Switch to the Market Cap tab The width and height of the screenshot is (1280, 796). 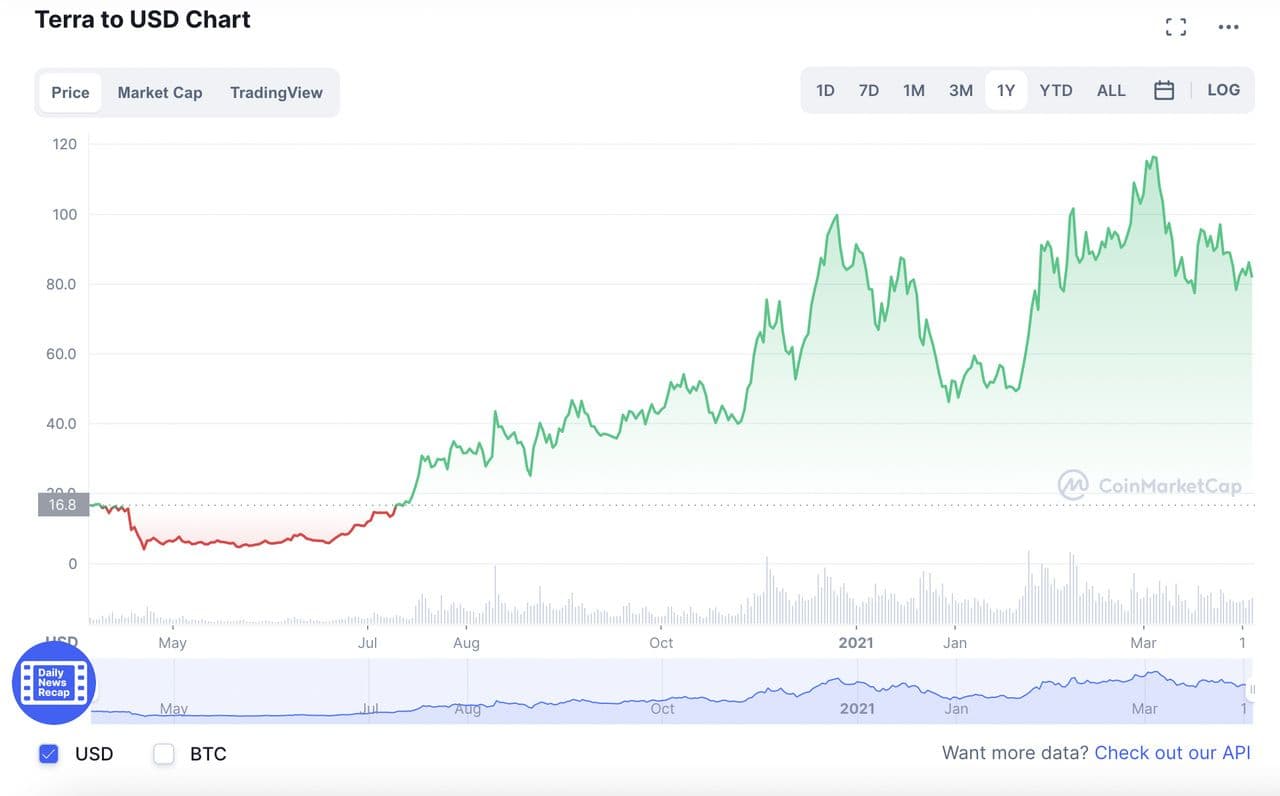(160, 92)
